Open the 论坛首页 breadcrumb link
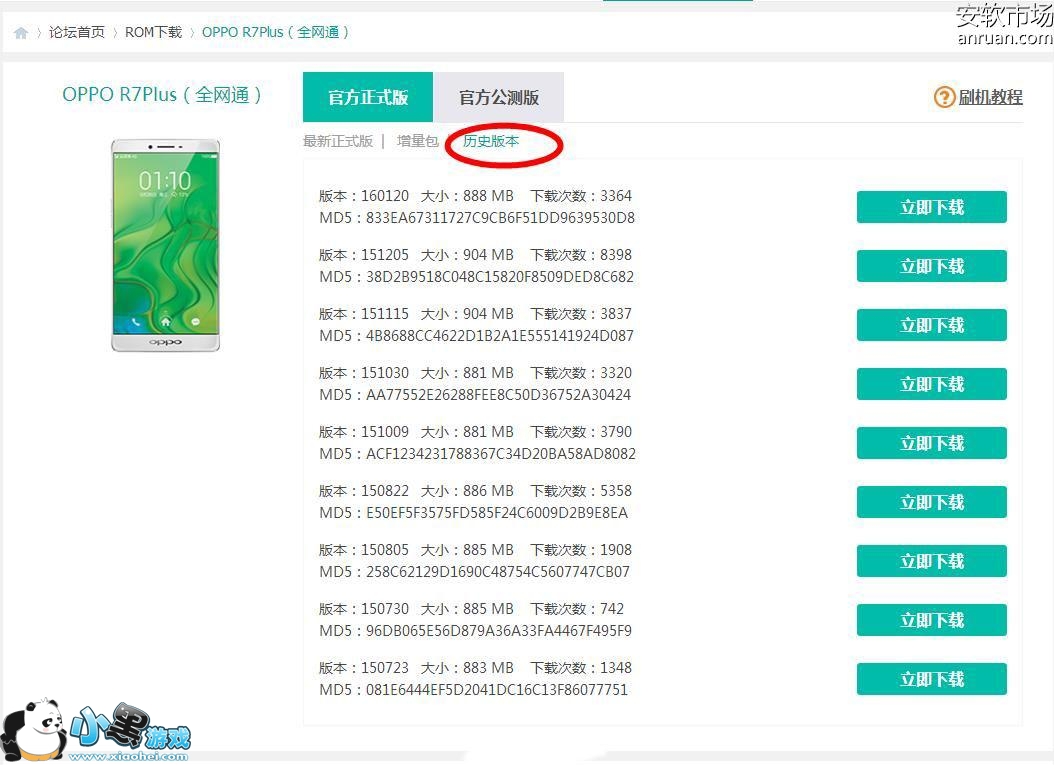This screenshot has height=765, width=1054. point(77,32)
